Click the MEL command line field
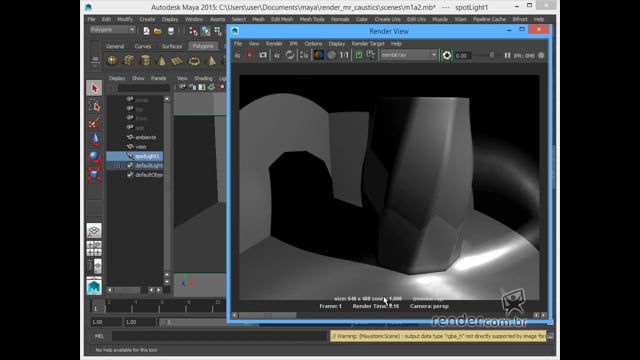 219,336
